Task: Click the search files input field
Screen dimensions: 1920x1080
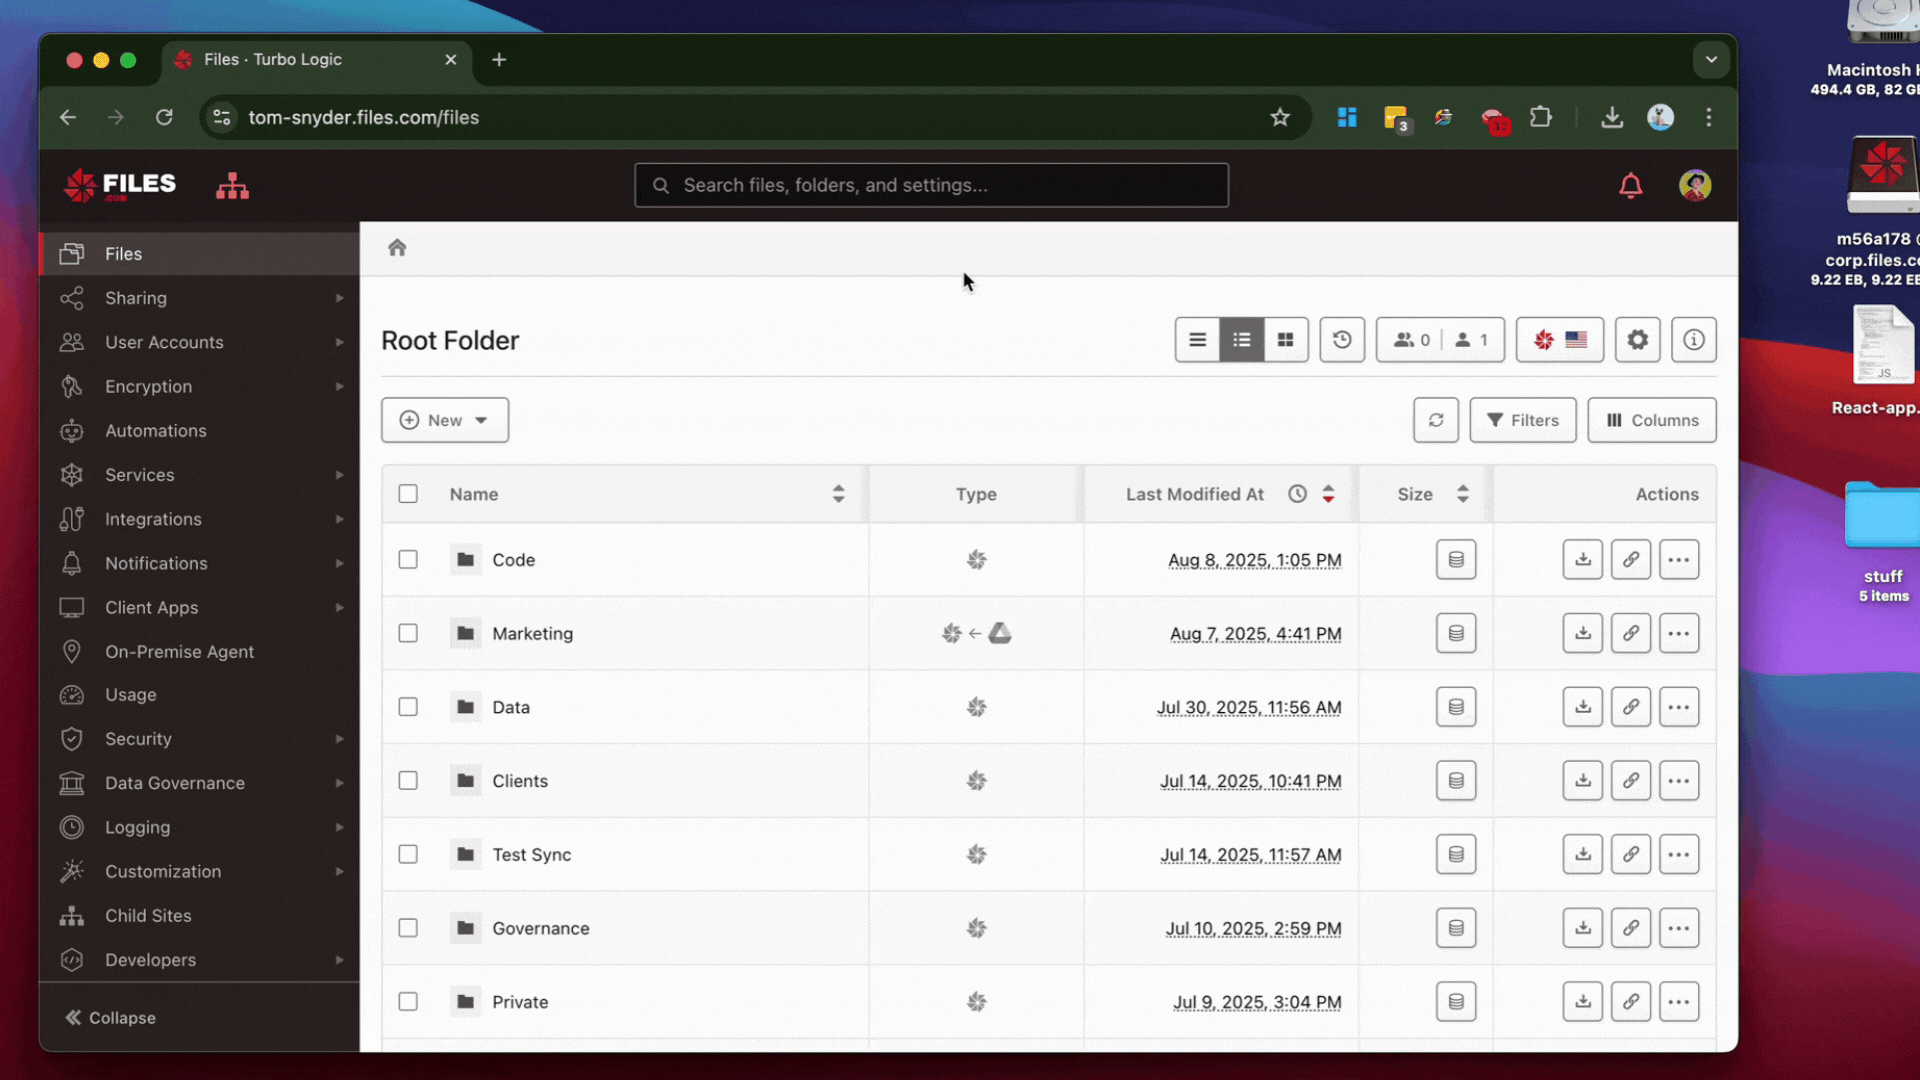Action: click(930, 186)
